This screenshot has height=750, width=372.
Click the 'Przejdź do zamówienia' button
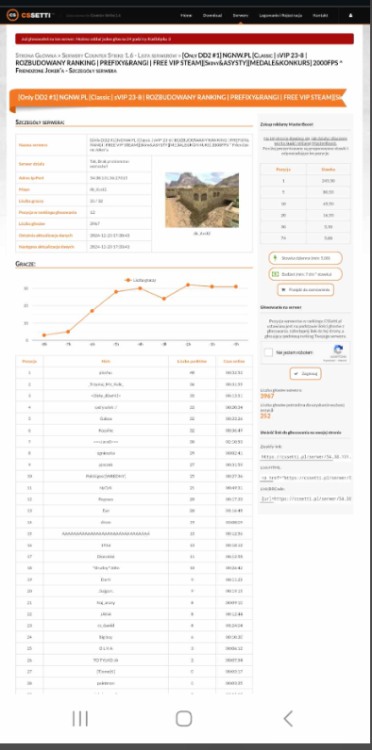(x=305, y=290)
